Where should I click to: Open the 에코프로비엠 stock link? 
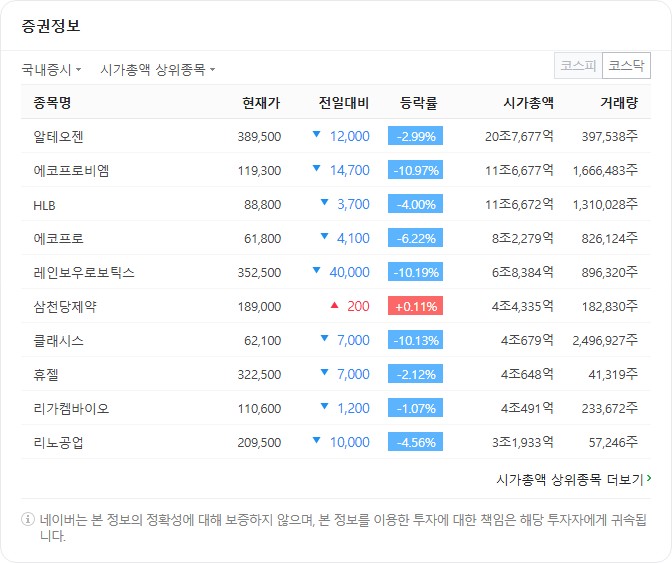coord(71,170)
